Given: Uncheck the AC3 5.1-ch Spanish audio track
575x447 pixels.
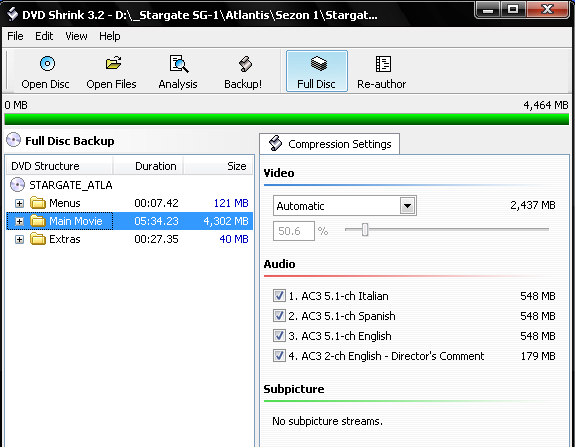Looking at the screenshot, I should point(279,316).
